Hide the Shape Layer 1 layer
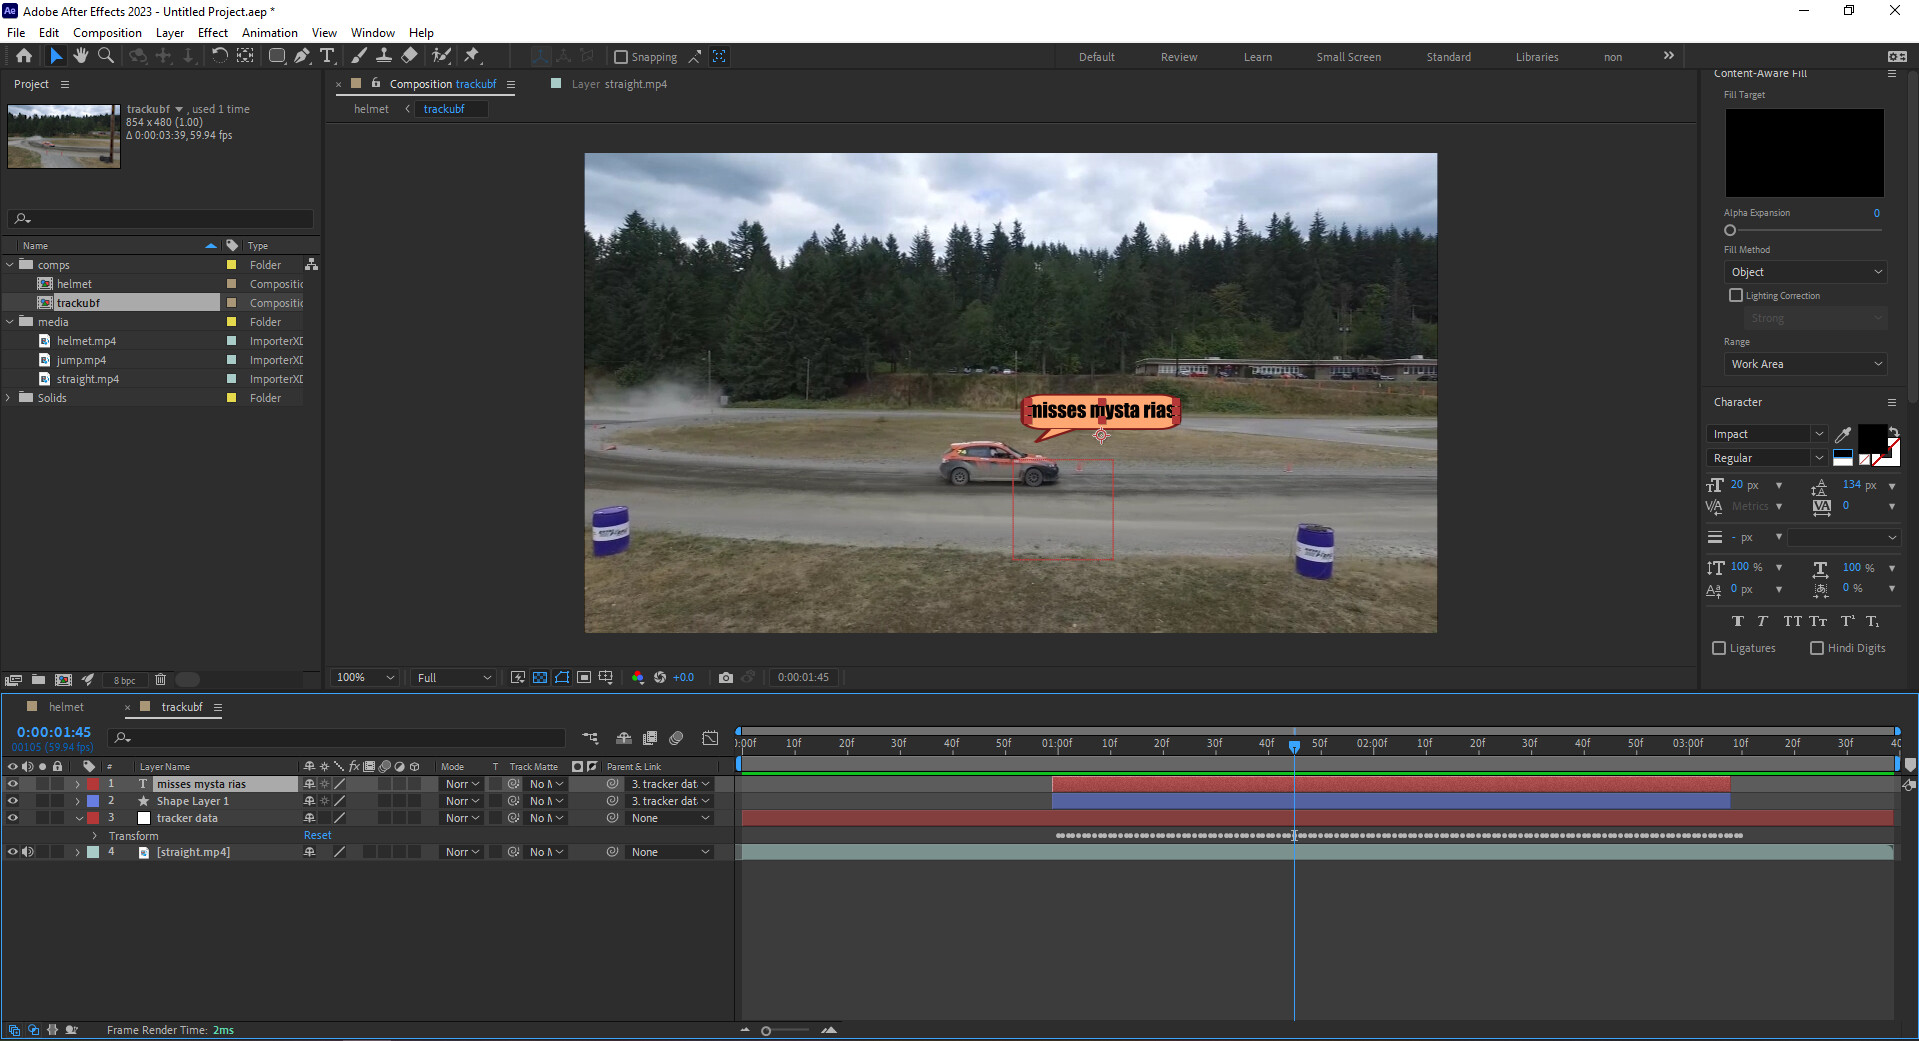Screen dimensions: 1919x1041 pos(13,801)
